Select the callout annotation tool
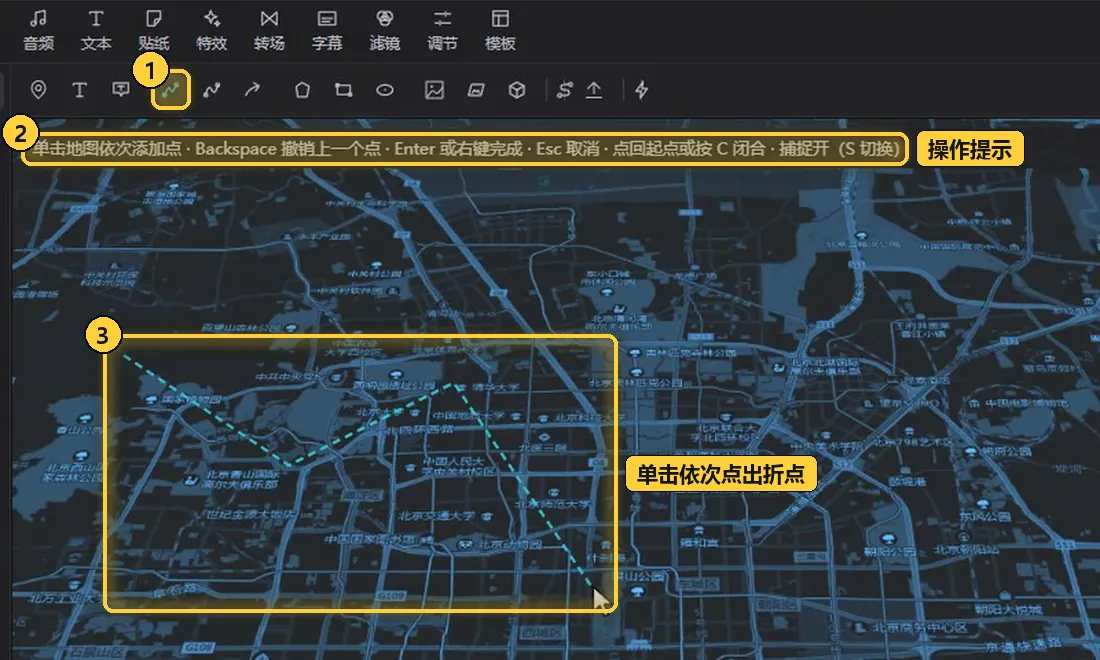This screenshot has width=1100, height=660. point(121,90)
